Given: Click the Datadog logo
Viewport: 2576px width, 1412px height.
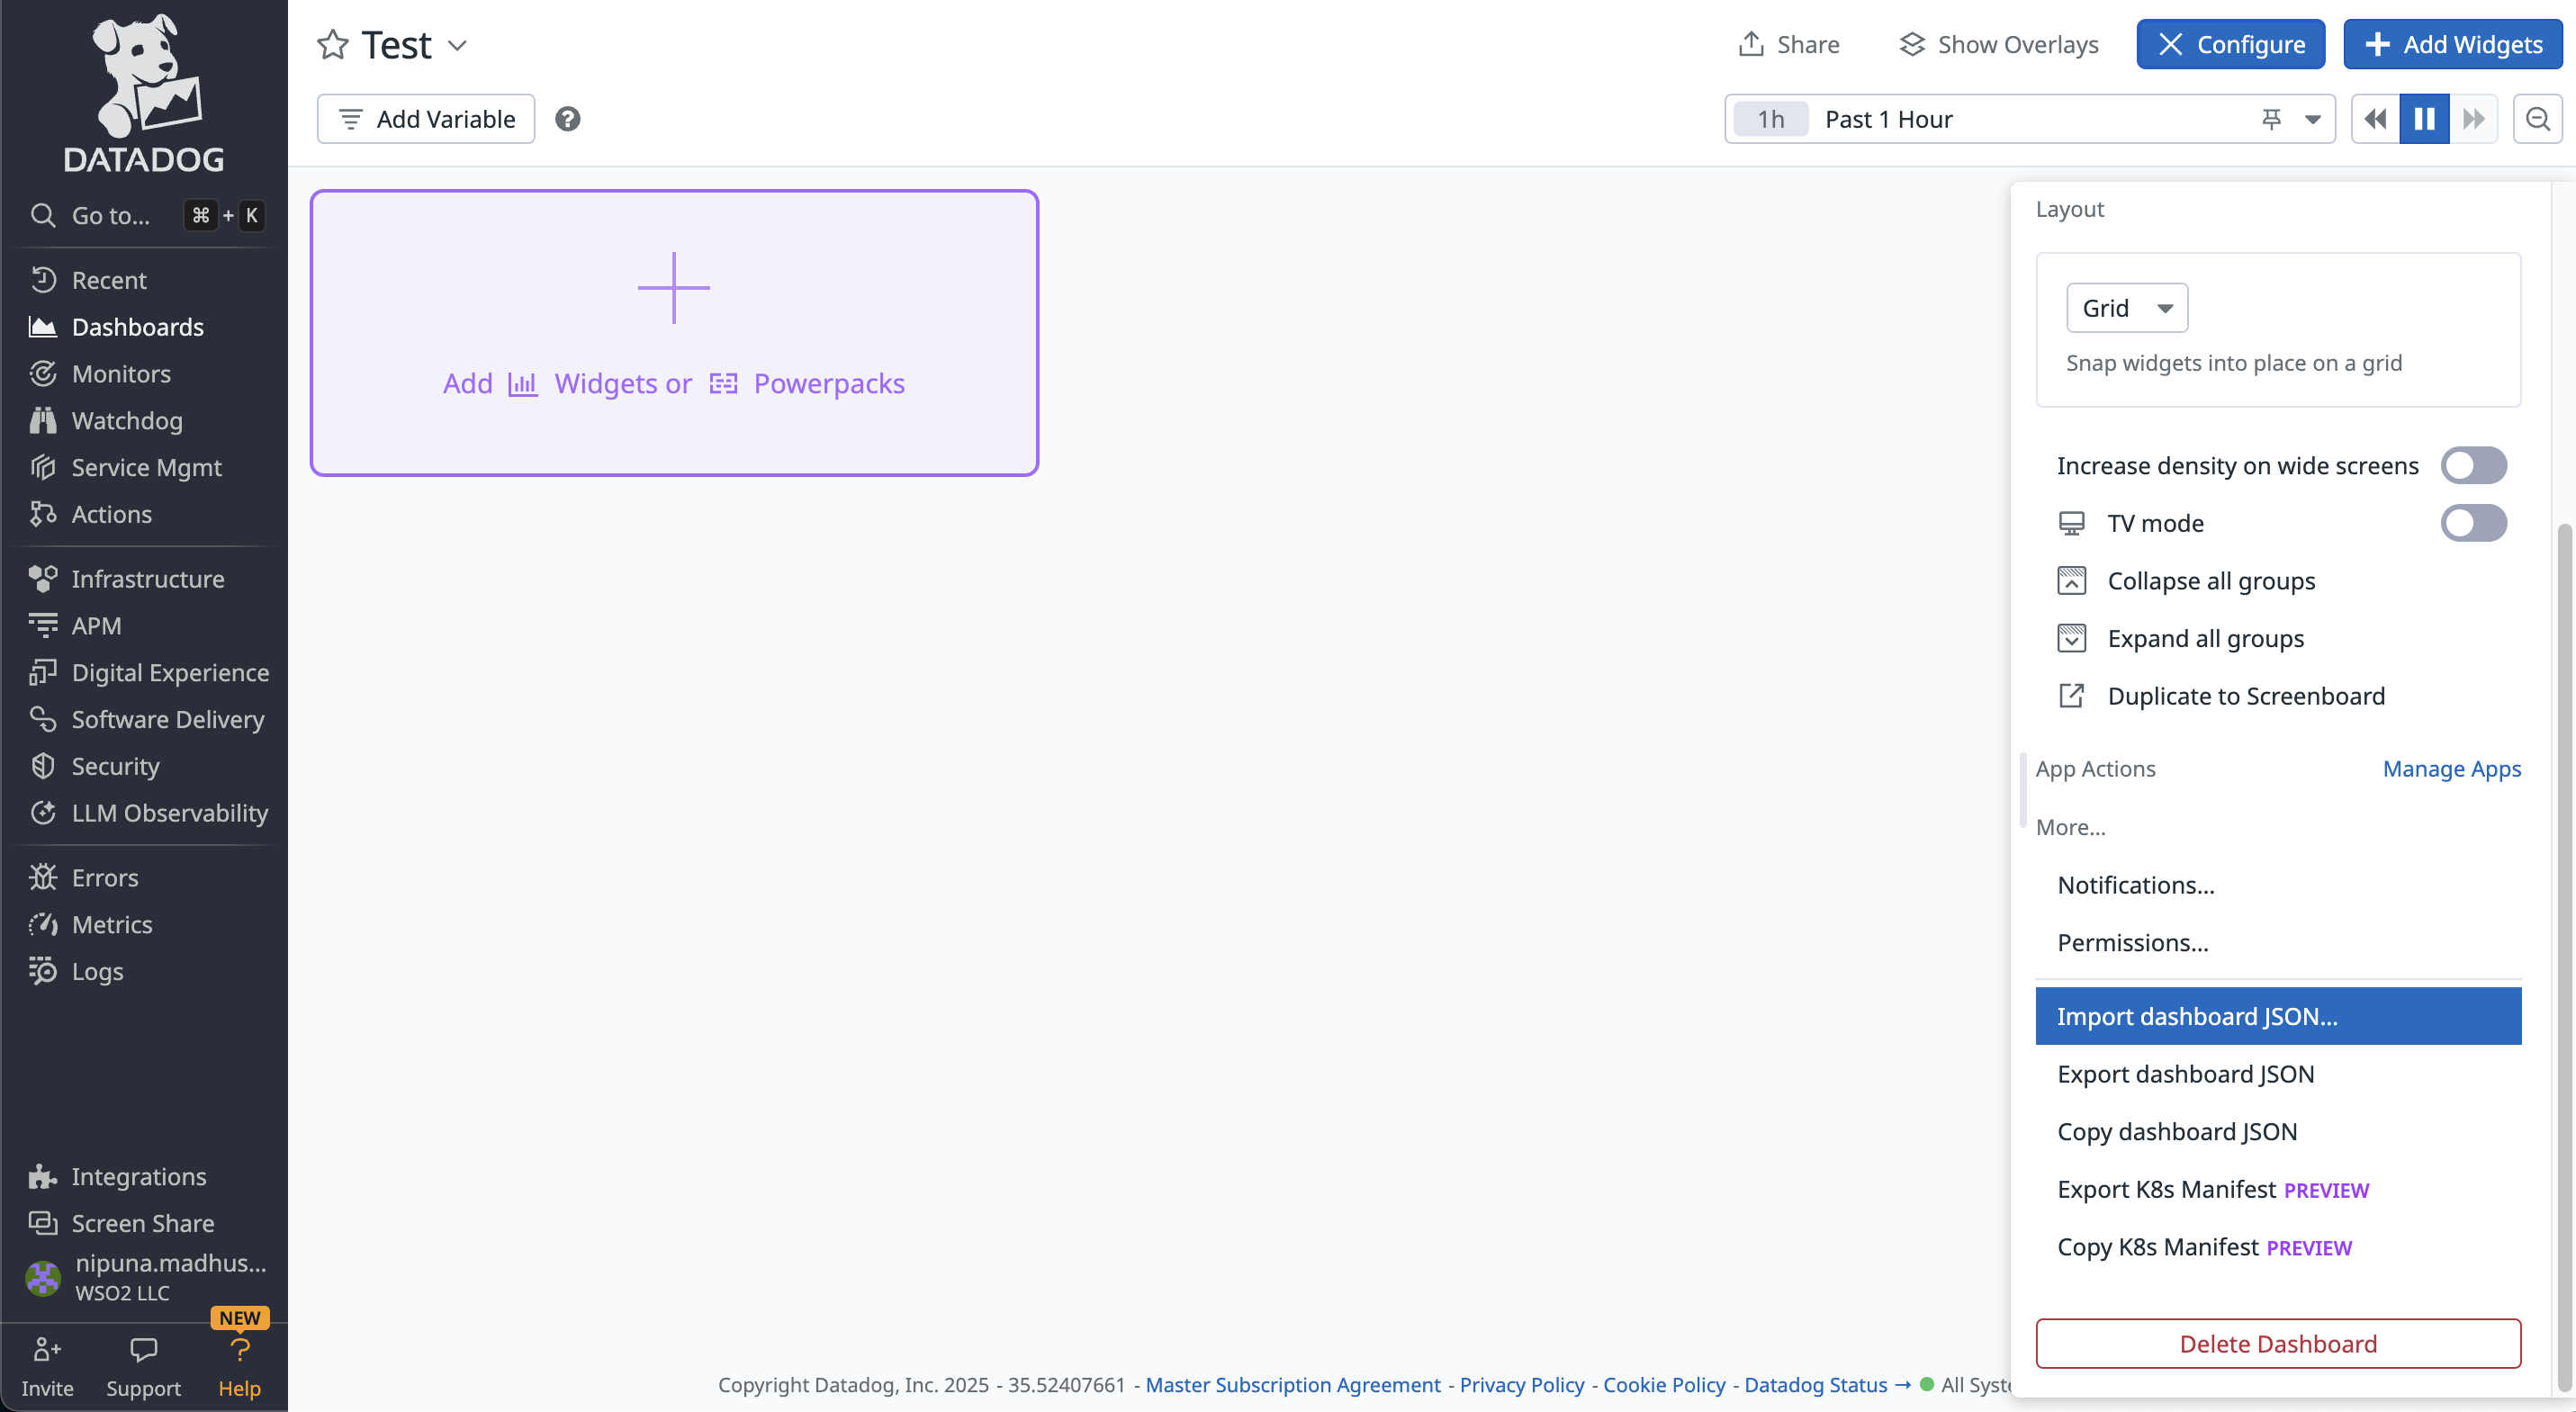Looking at the screenshot, I should pyautogui.click(x=144, y=92).
